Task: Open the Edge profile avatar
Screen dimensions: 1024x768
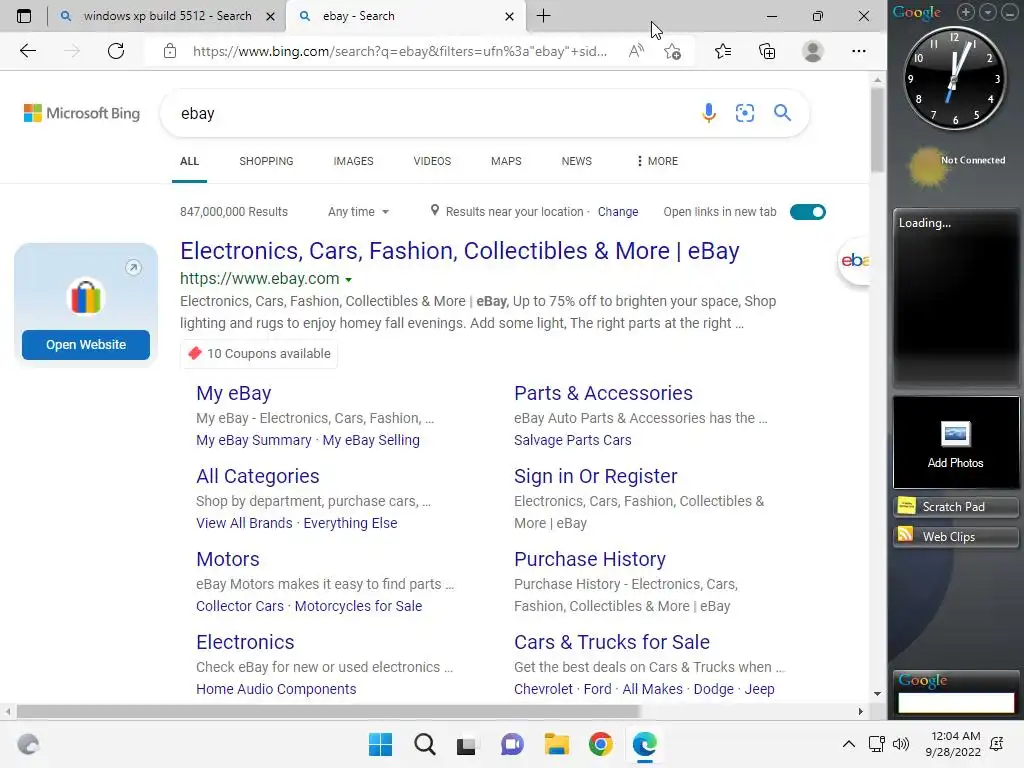Action: click(x=812, y=51)
